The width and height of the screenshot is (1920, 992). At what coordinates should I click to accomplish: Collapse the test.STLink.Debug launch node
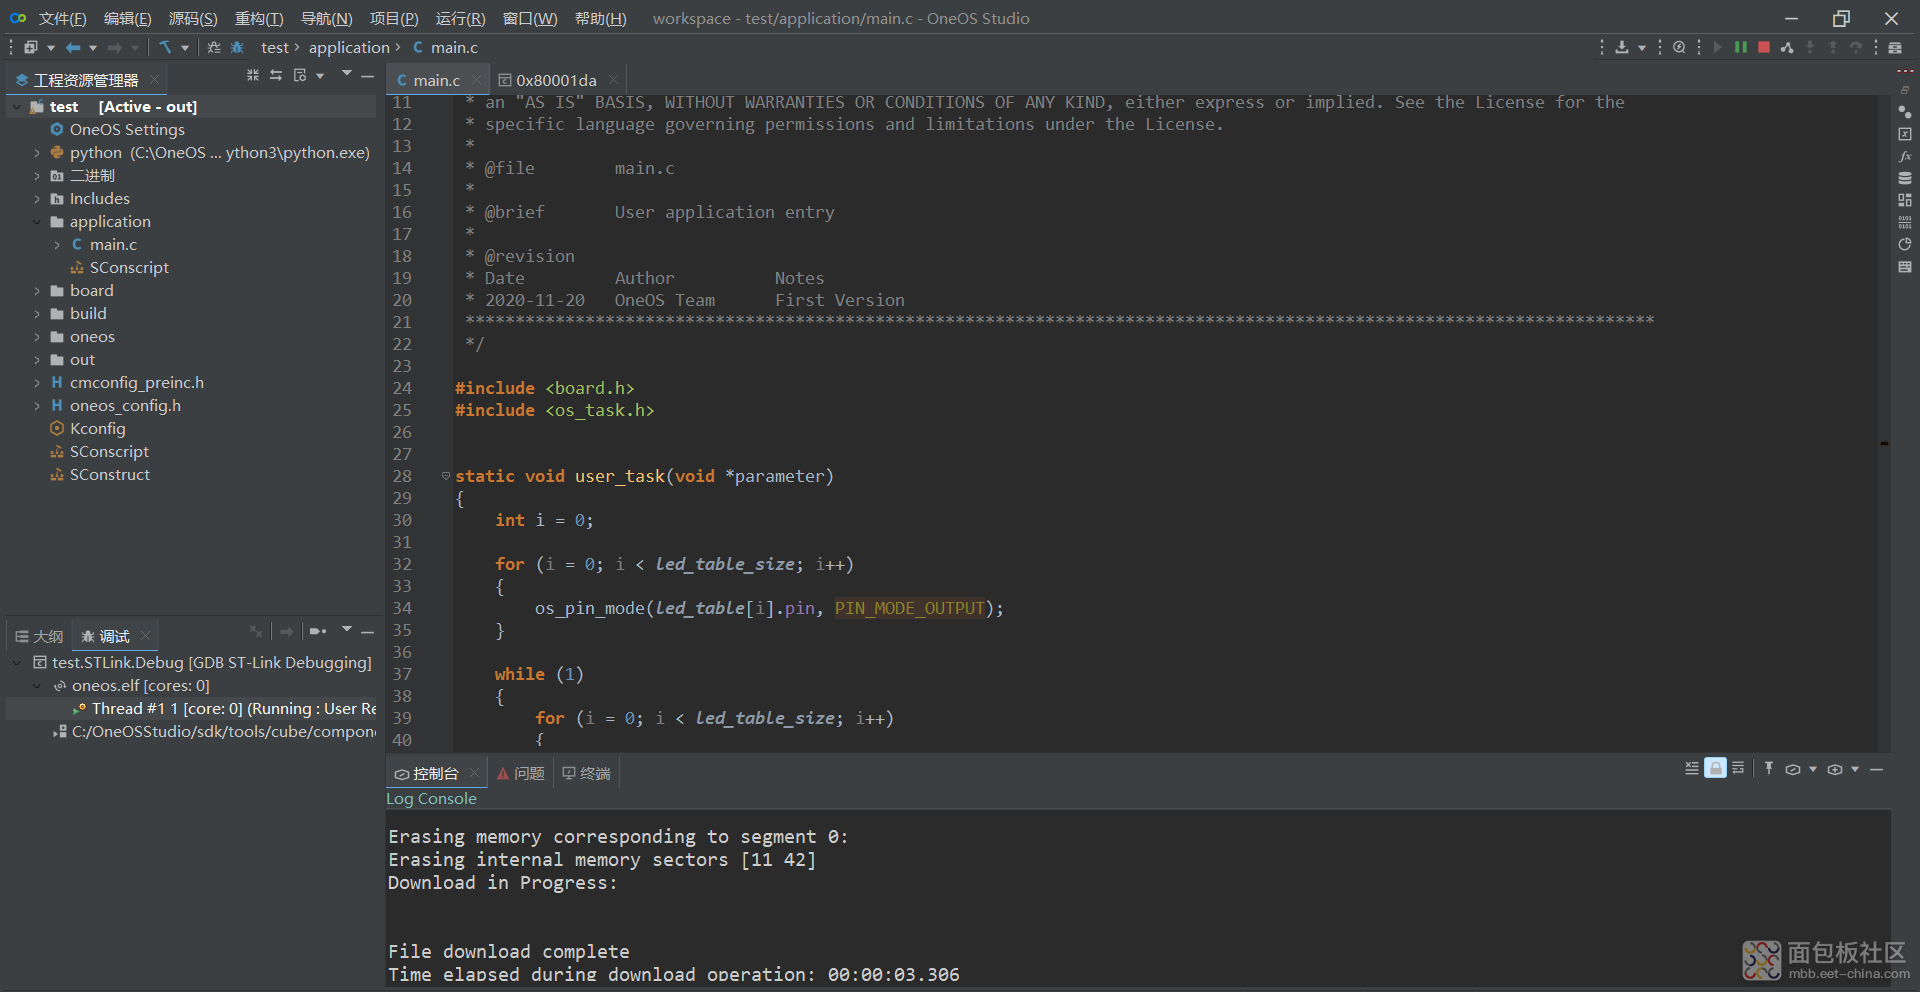(16, 662)
